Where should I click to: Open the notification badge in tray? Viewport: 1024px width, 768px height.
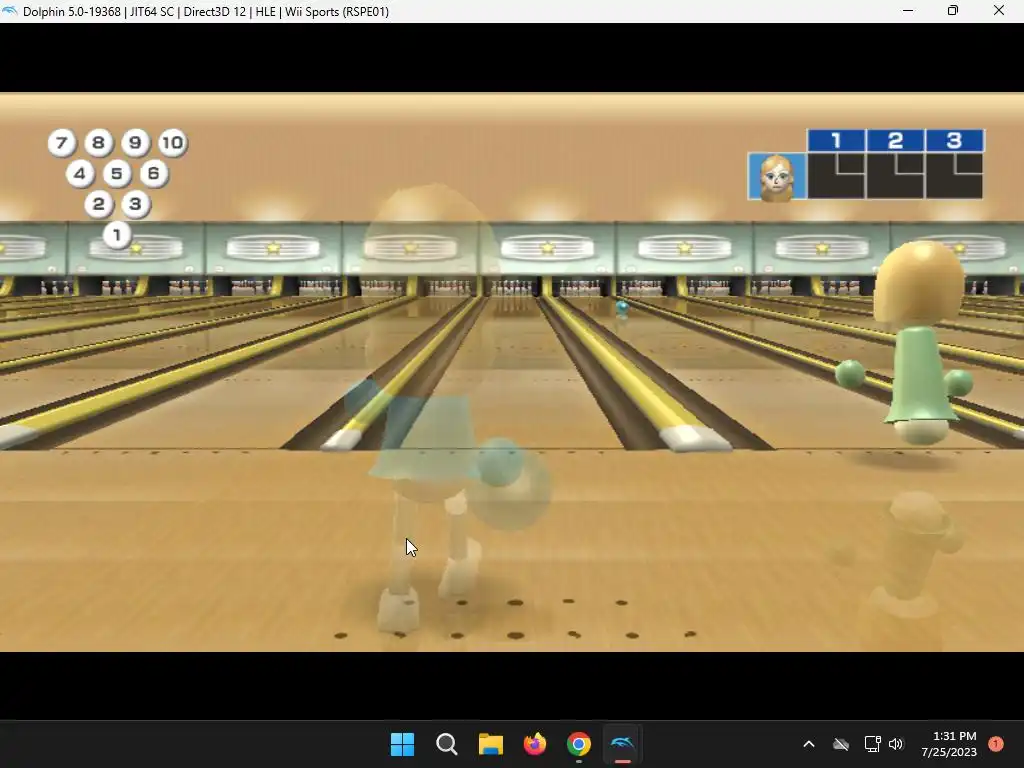pos(995,744)
